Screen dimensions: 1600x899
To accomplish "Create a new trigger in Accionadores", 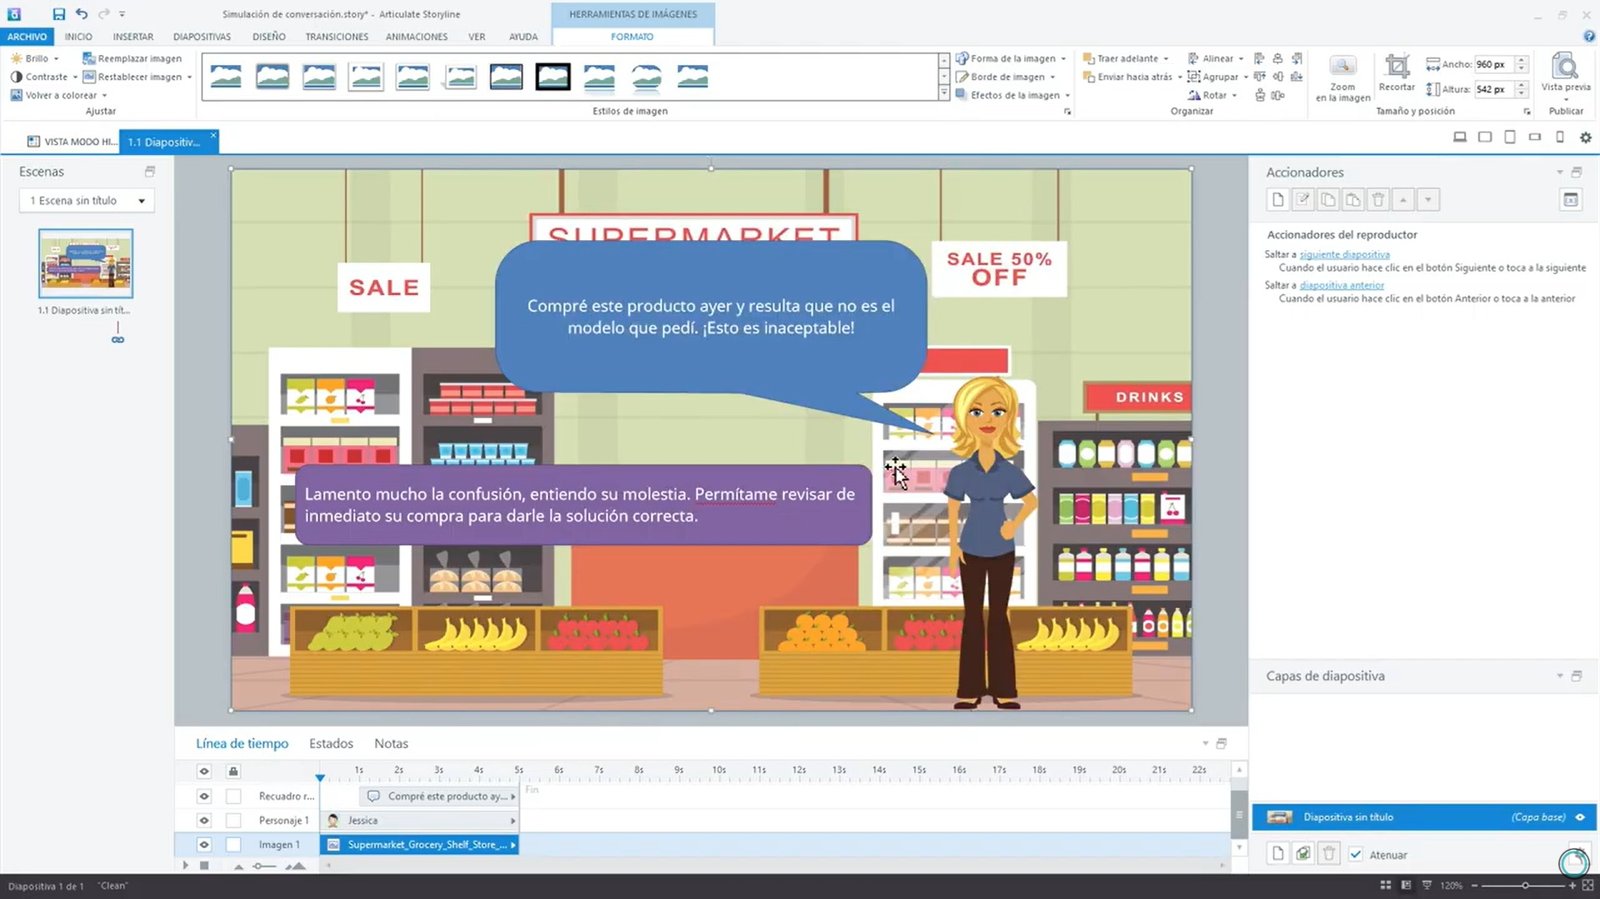I will point(1278,200).
